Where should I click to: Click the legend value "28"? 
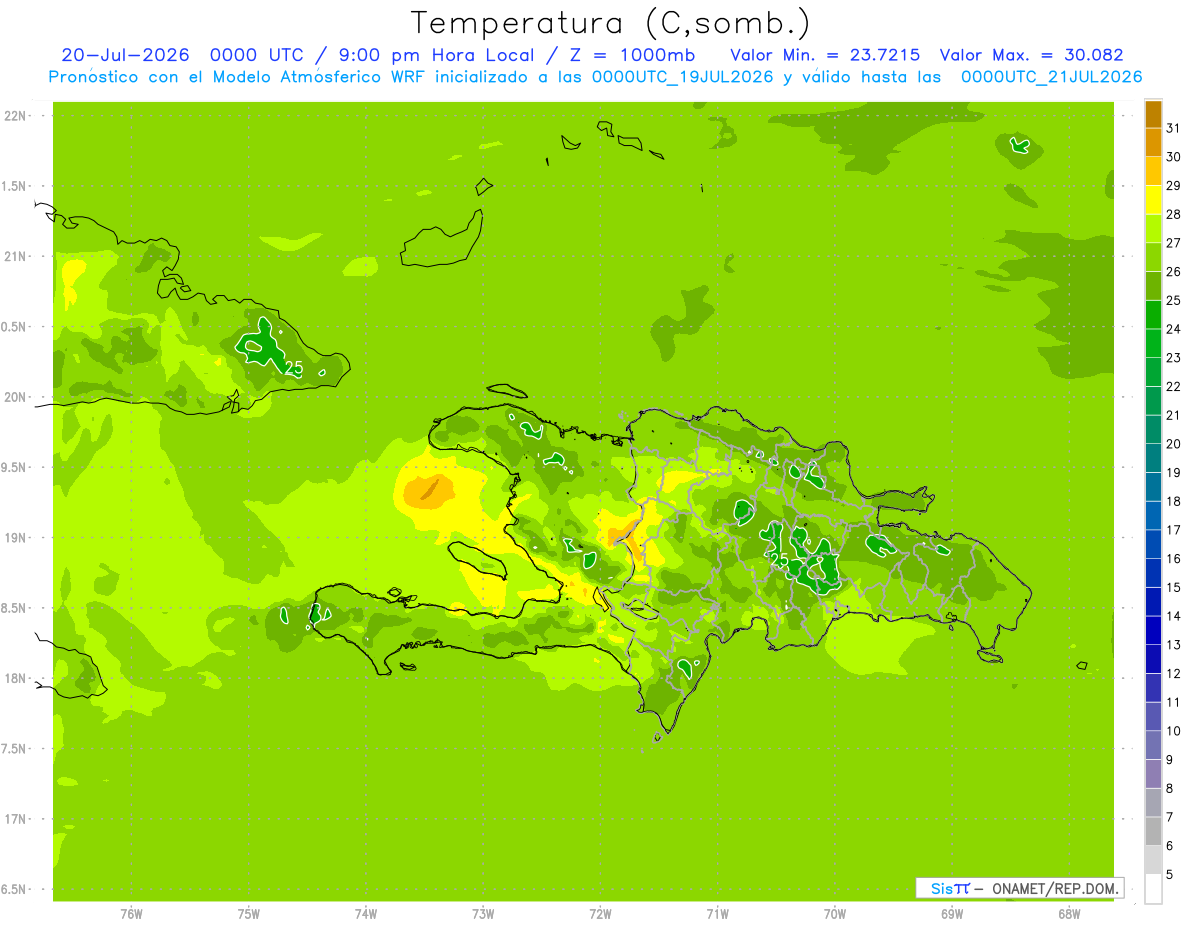[1174, 214]
